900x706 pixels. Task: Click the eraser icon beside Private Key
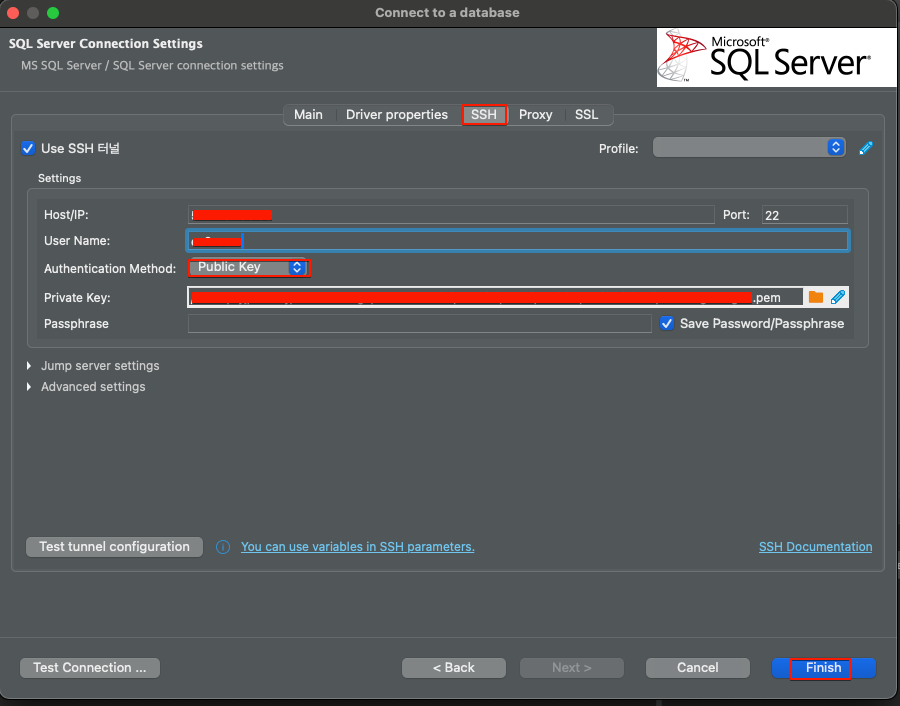click(x=838, y=297)
